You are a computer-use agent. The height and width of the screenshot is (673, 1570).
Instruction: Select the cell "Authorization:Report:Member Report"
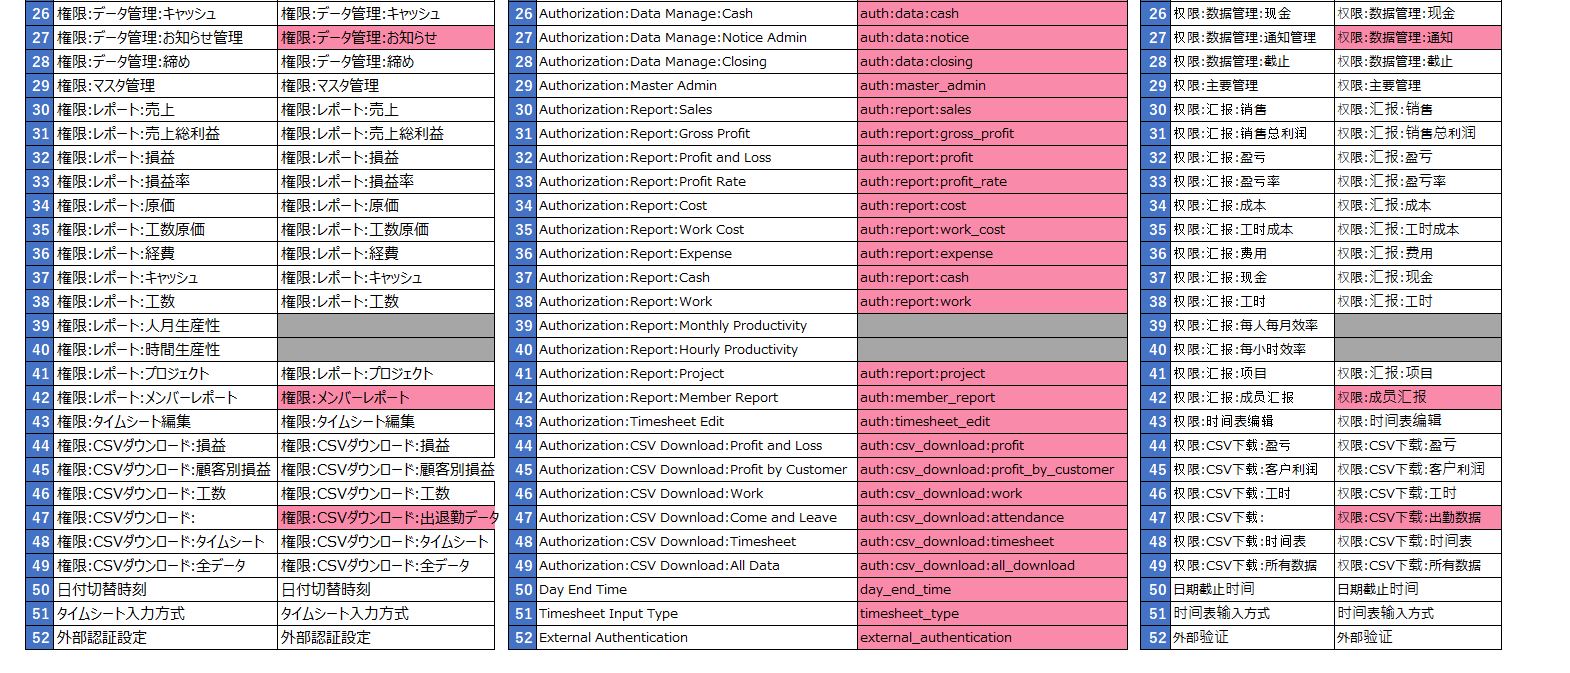click(696, 398)
